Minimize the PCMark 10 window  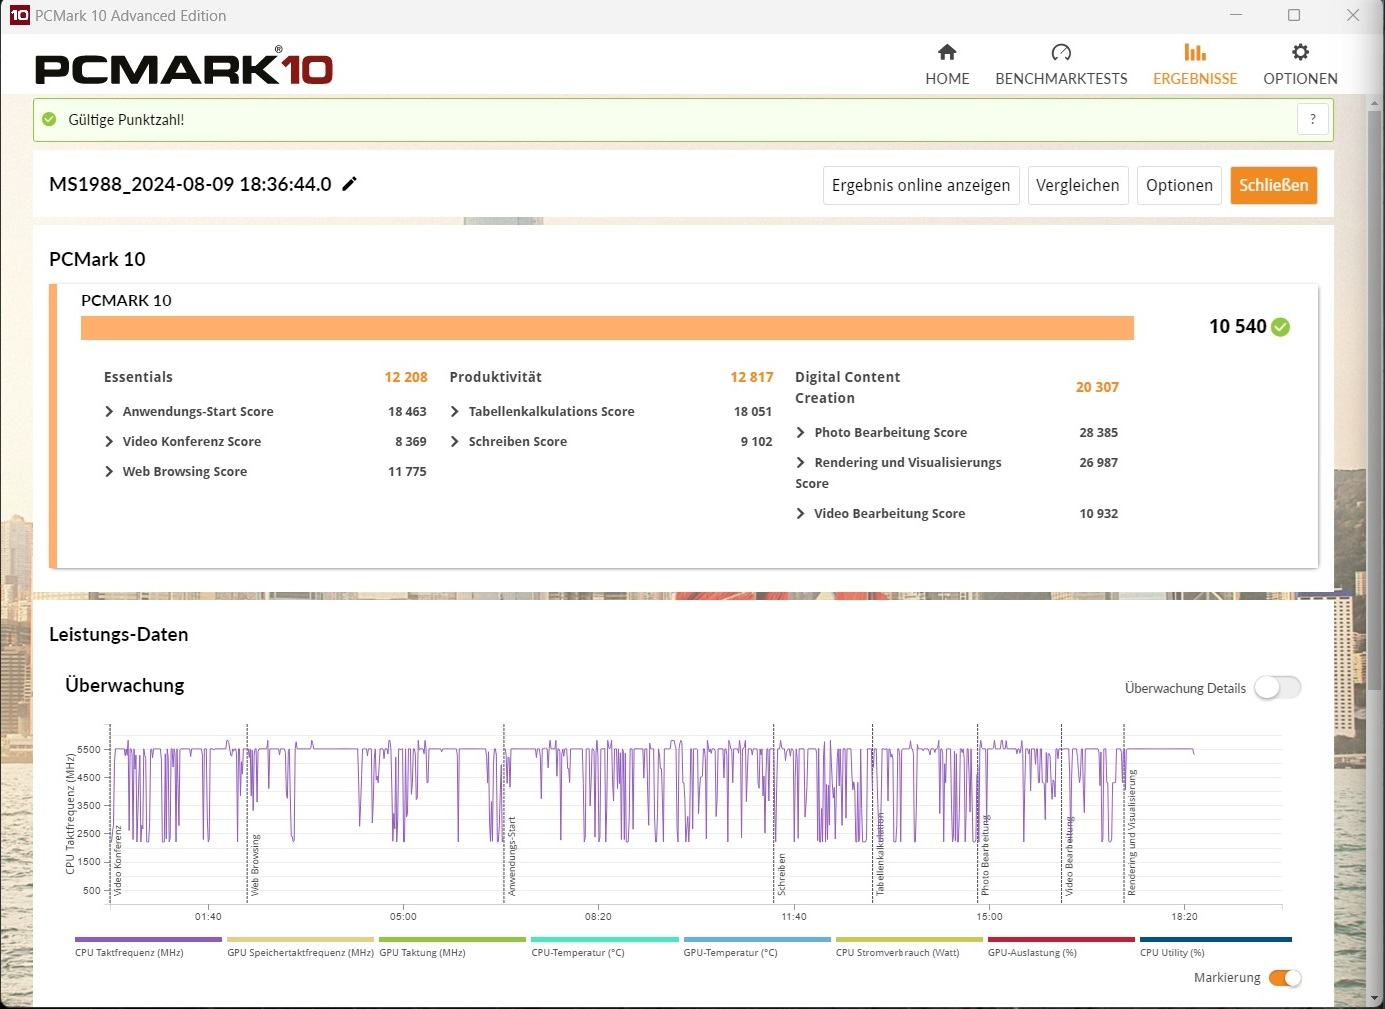coord(1236,15)
